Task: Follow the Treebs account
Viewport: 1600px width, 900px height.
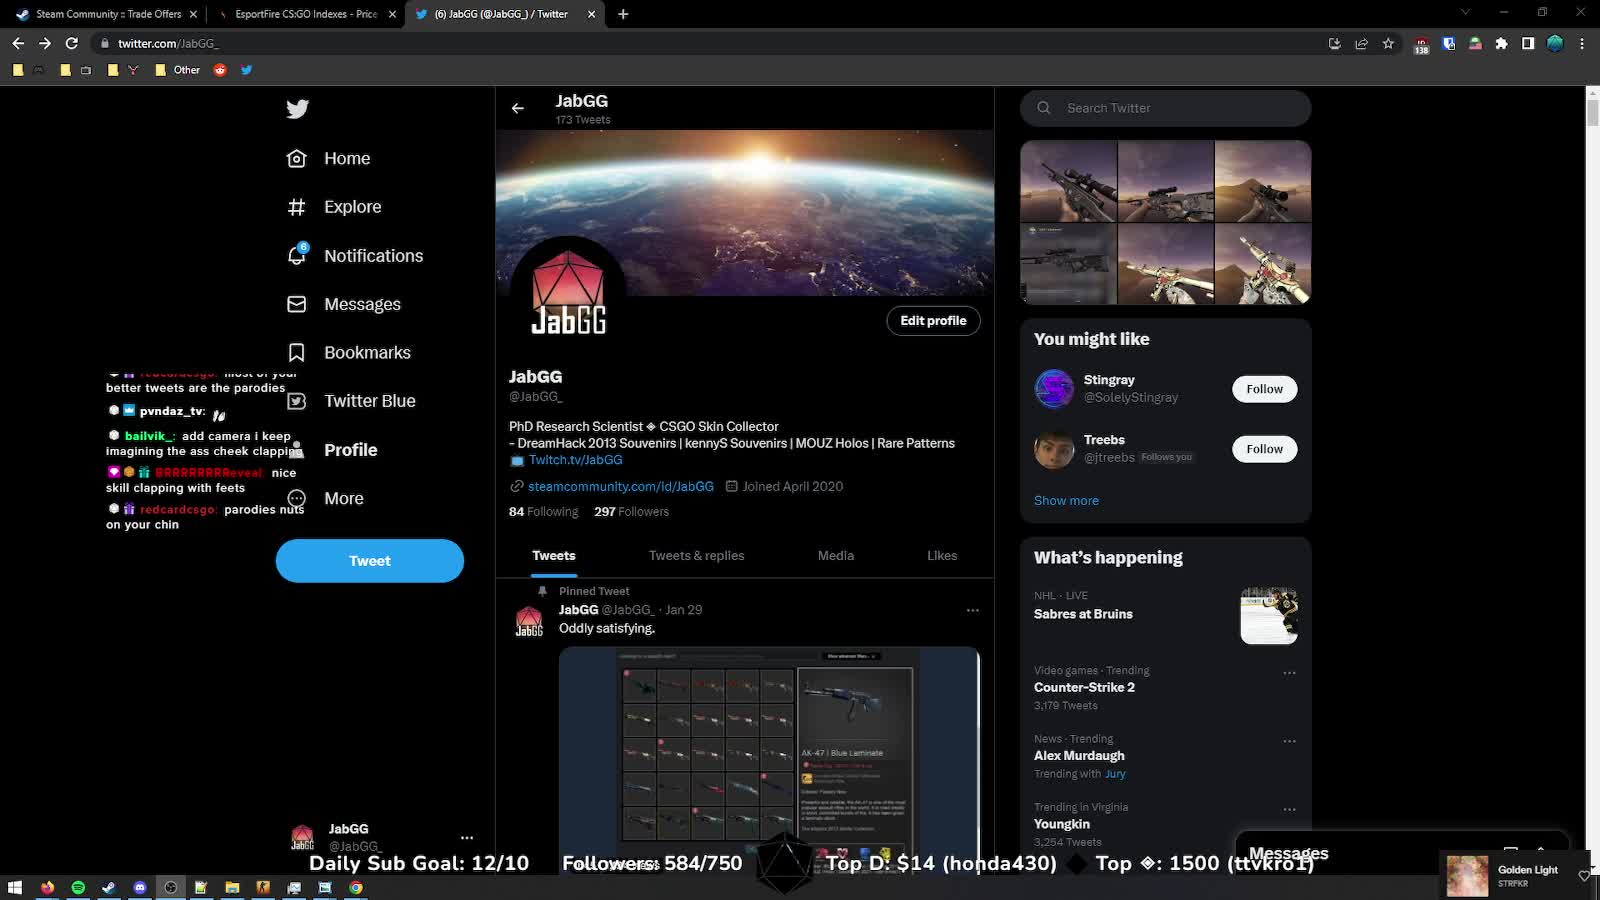Action: point(1264,449)
